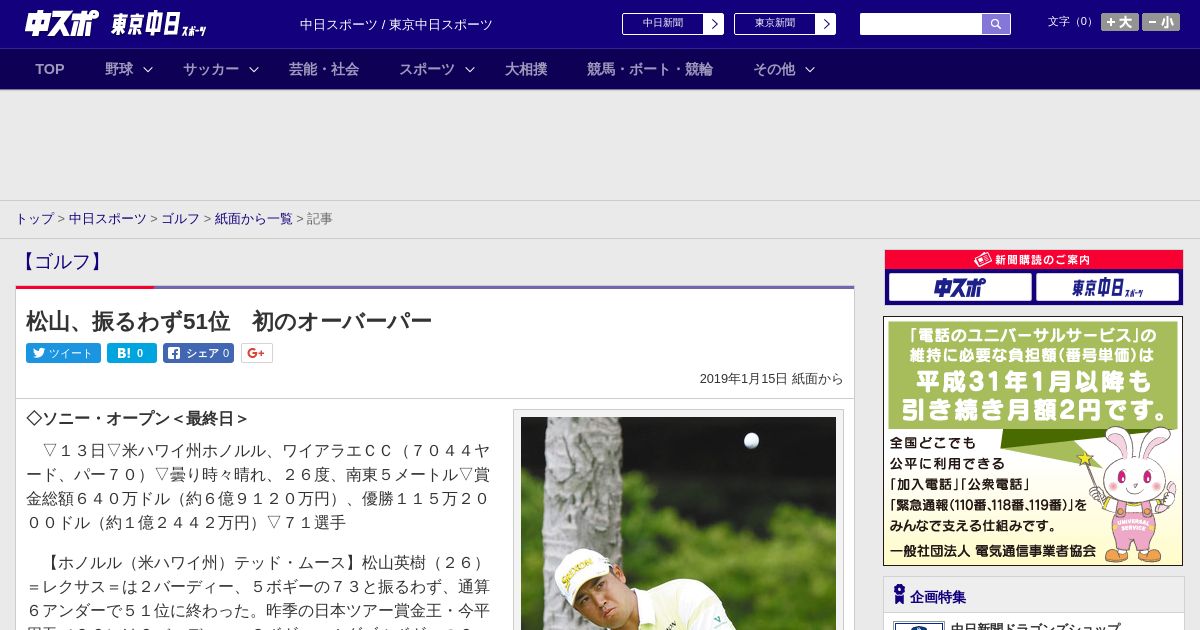Share article on Facebook シェア button

(x=199, y=353)
